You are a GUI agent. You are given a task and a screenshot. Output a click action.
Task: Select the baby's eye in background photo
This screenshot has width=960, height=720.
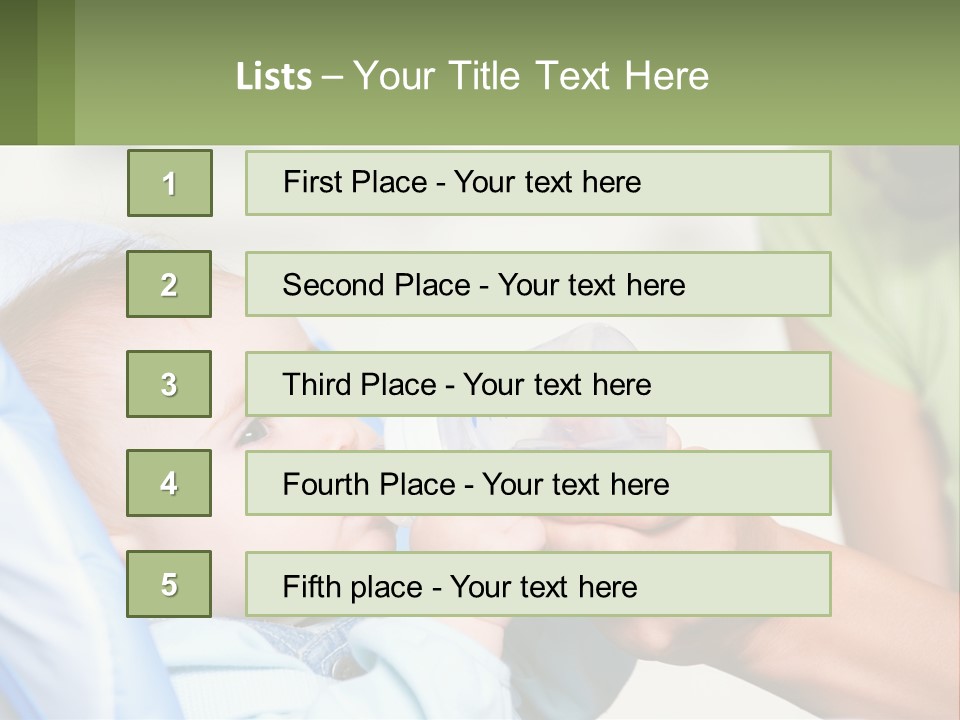251,432
